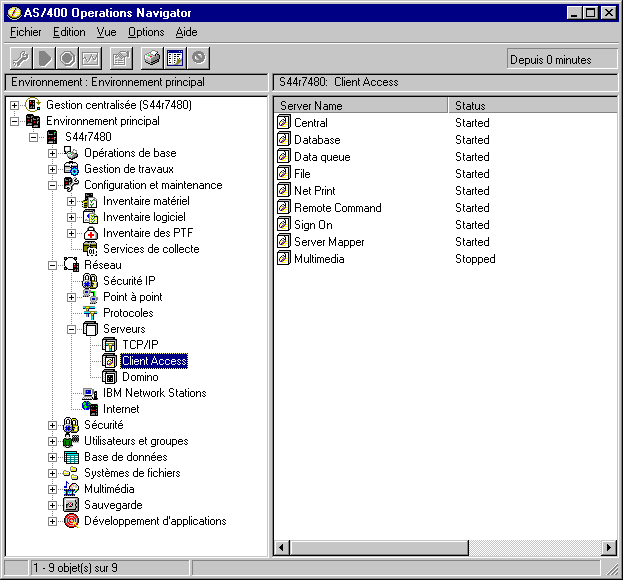Screen dimensions: 623x580
Task: Select the stopped Multimedia server icon
Action: click(x=284, y=258)
